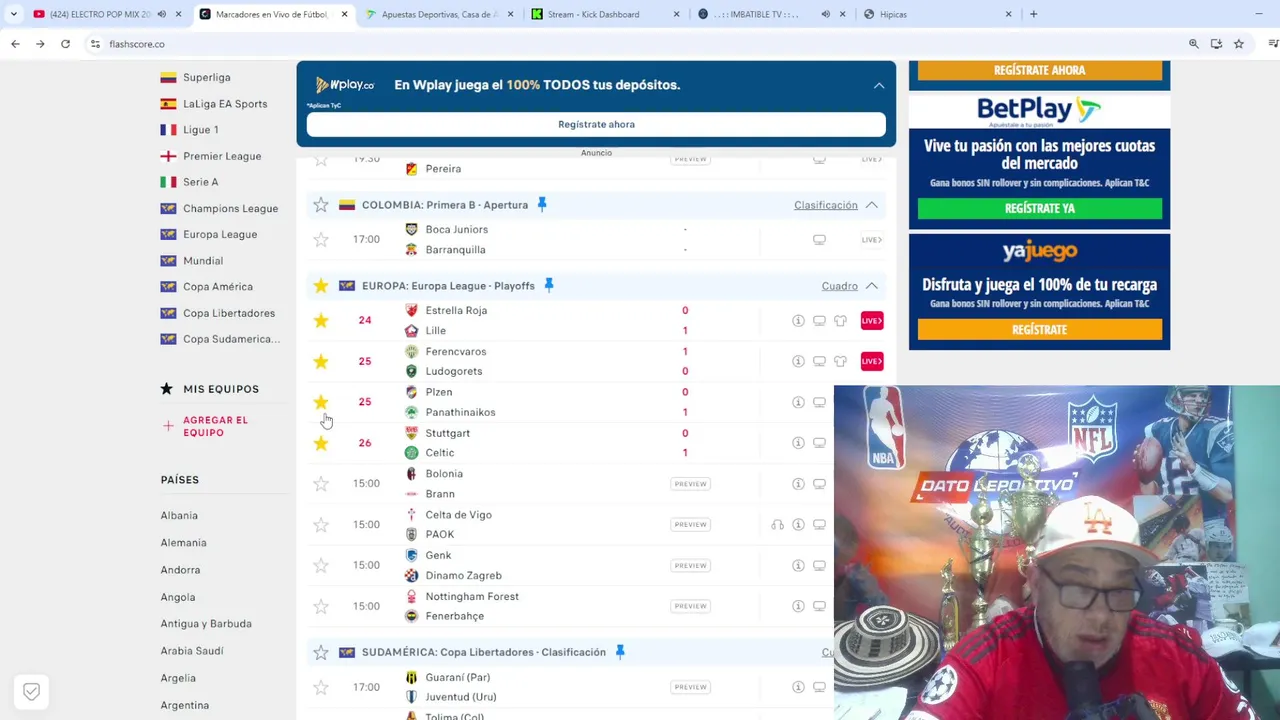
Task: Select Alemania in the countries list
Action: (x=184, y=543)
